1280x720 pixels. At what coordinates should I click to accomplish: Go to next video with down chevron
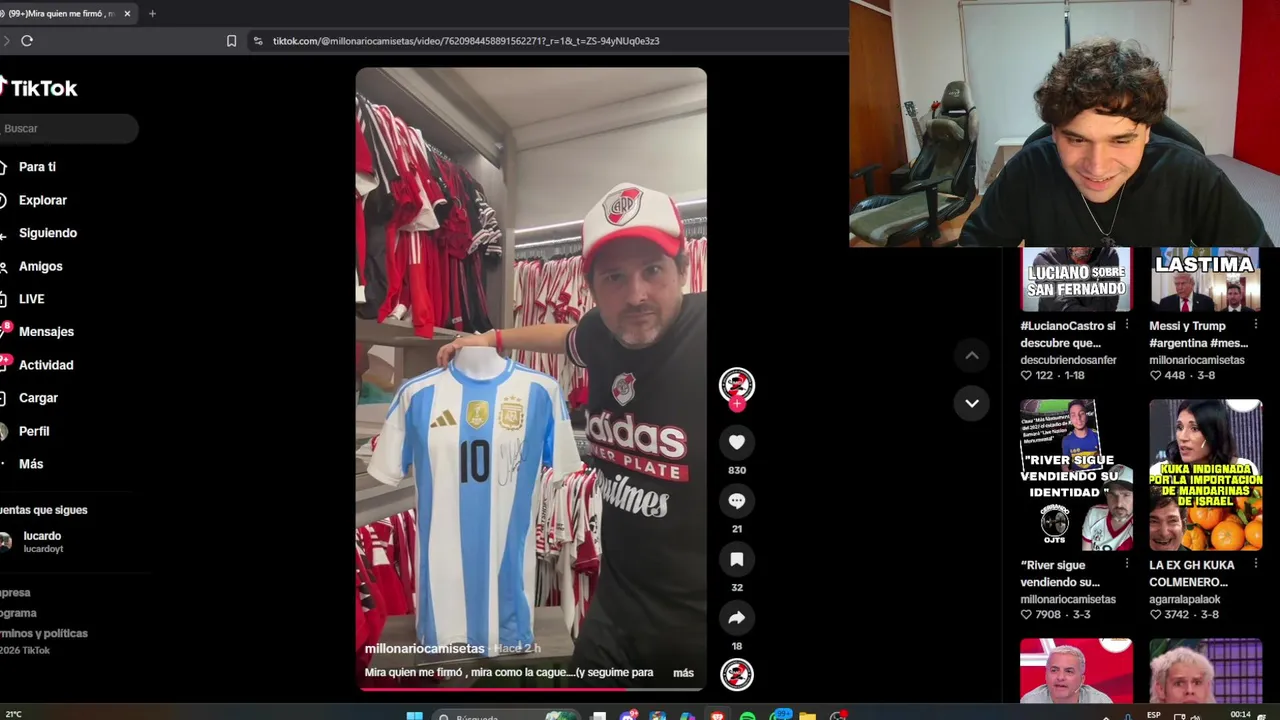click(x=972, y=403)
